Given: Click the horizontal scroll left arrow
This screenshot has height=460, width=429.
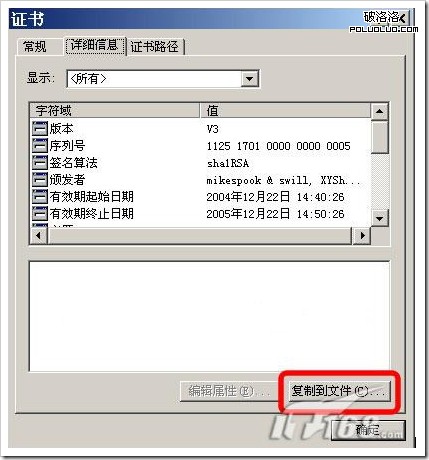Looking at the screenshot, I should tap(39, 235).
